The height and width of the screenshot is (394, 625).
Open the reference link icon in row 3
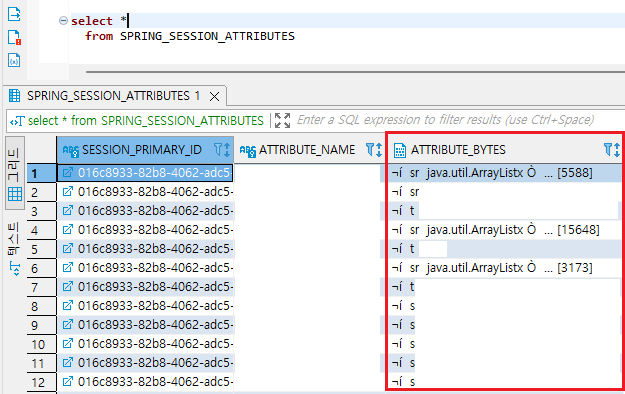point(68,210)
